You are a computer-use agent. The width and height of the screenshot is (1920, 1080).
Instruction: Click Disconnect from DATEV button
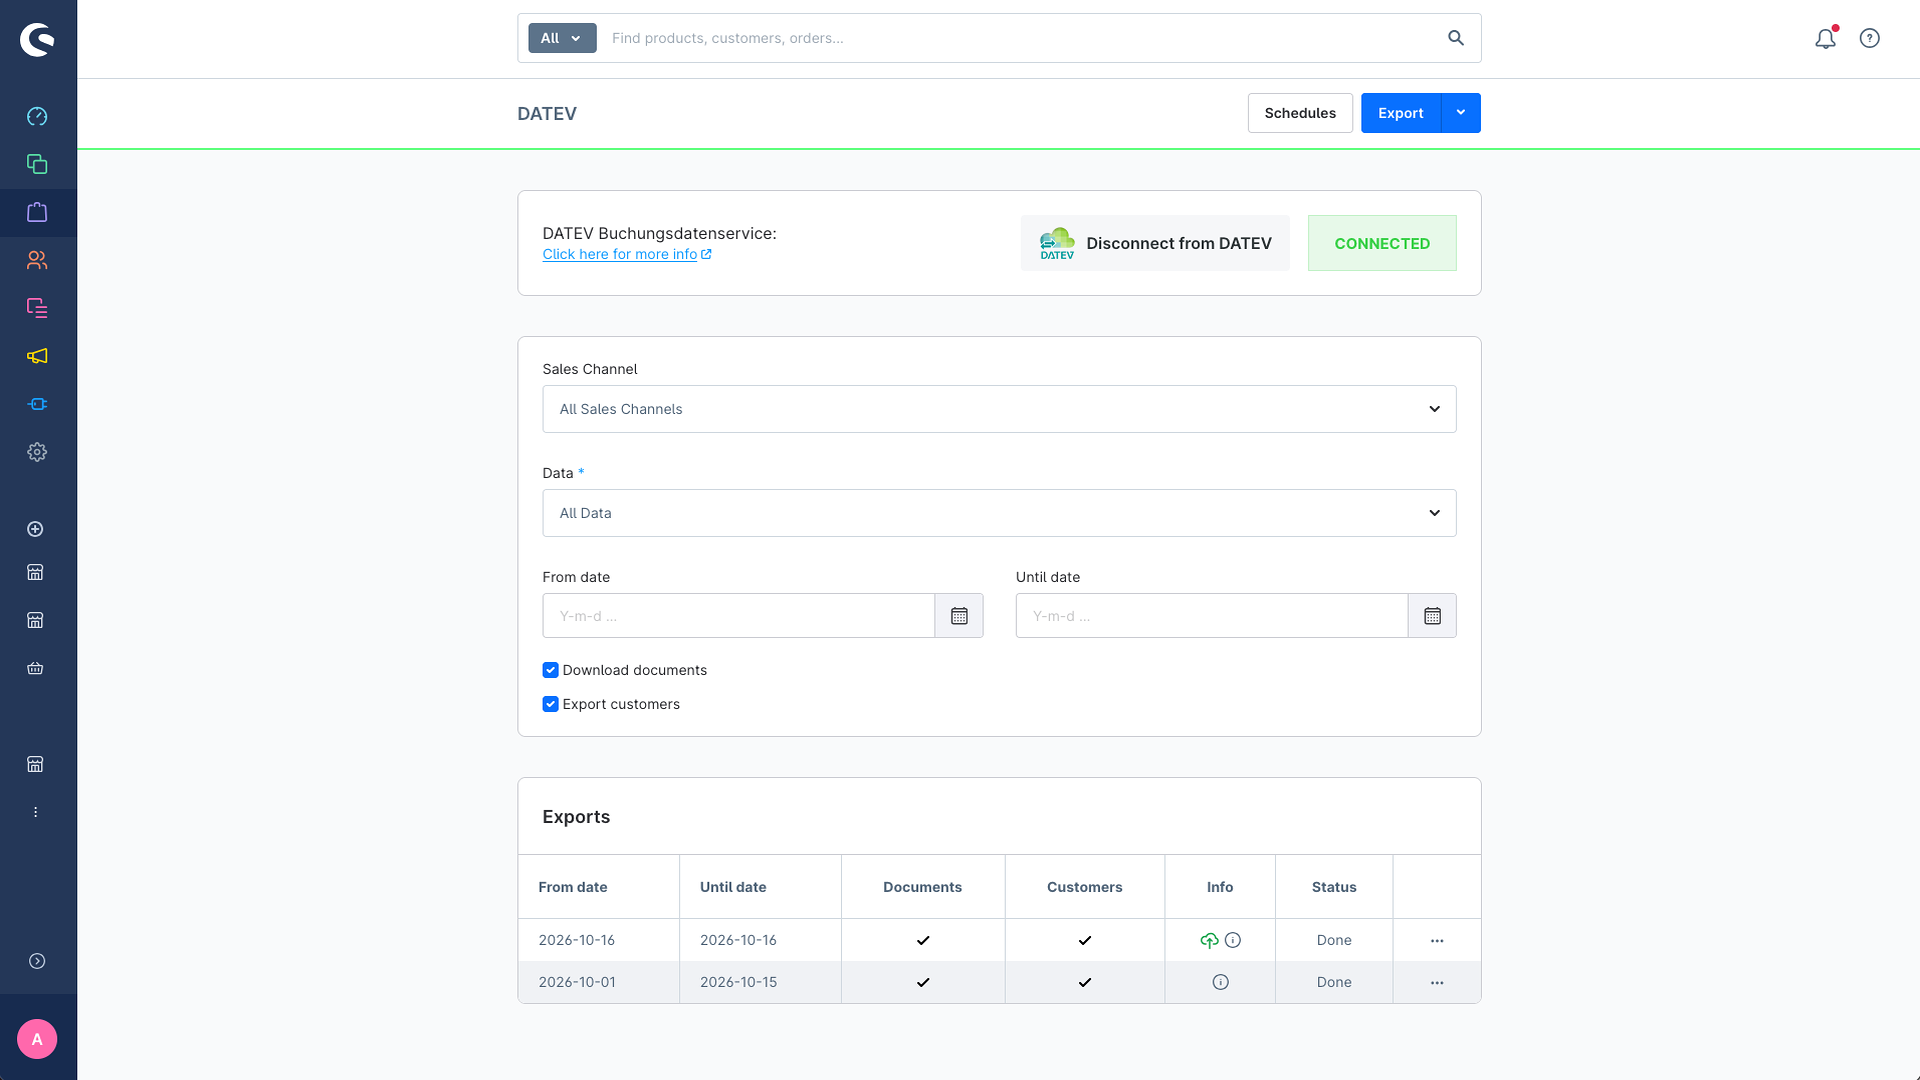pos(1155,243)
